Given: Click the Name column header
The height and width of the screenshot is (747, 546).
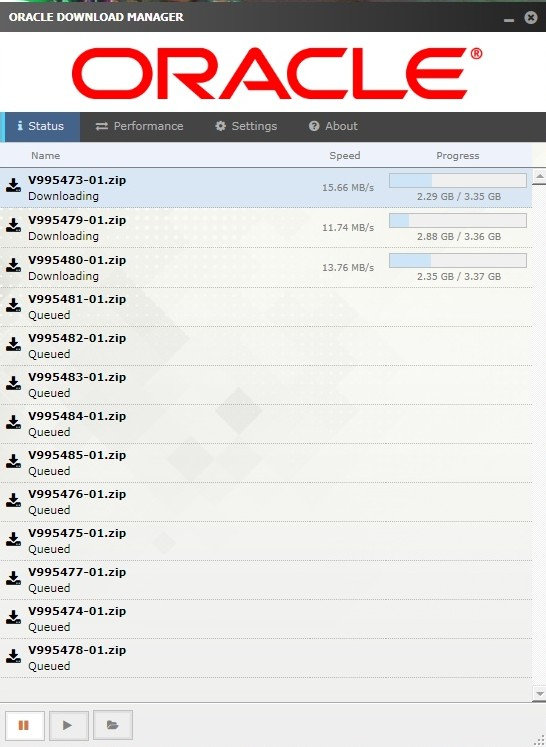Looking at the screenshot, I should pos(46,155).
